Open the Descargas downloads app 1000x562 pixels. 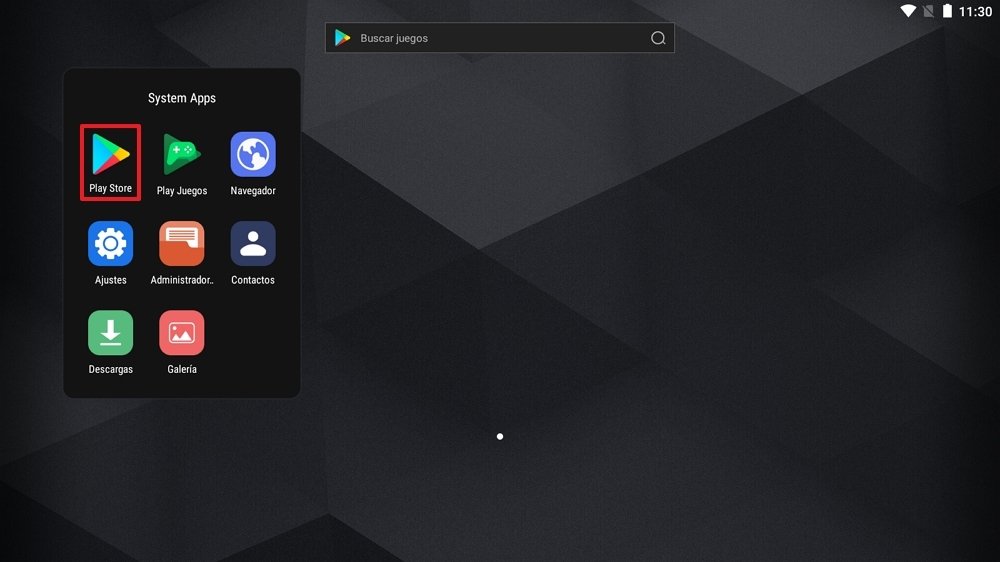pyautogui.click(x=110, y=333)
